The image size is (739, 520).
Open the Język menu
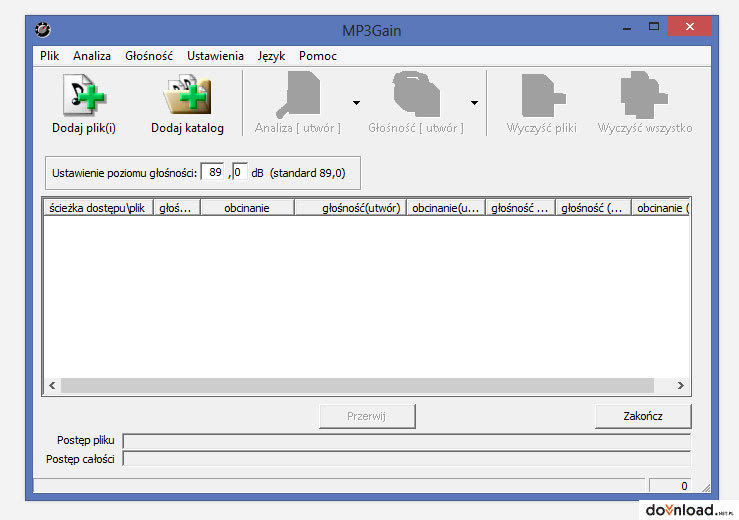point(271,56)
